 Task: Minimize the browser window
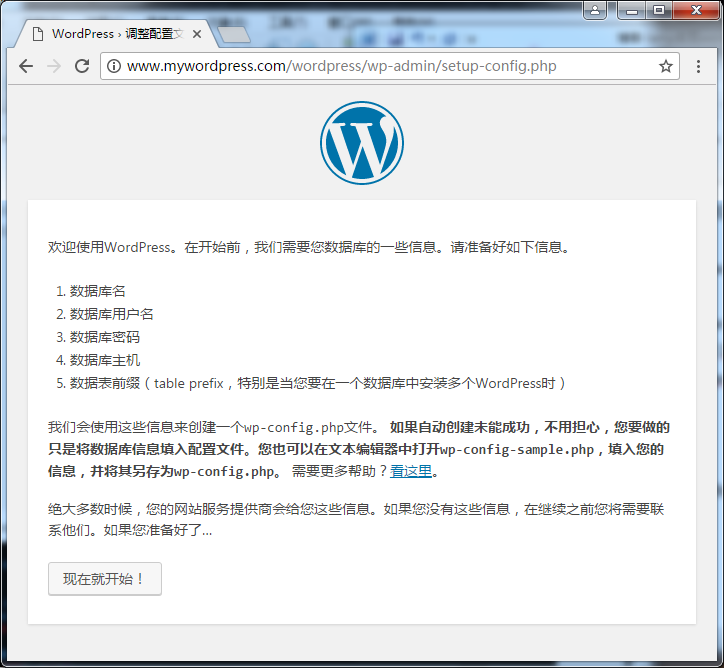(x=632, y=10)
